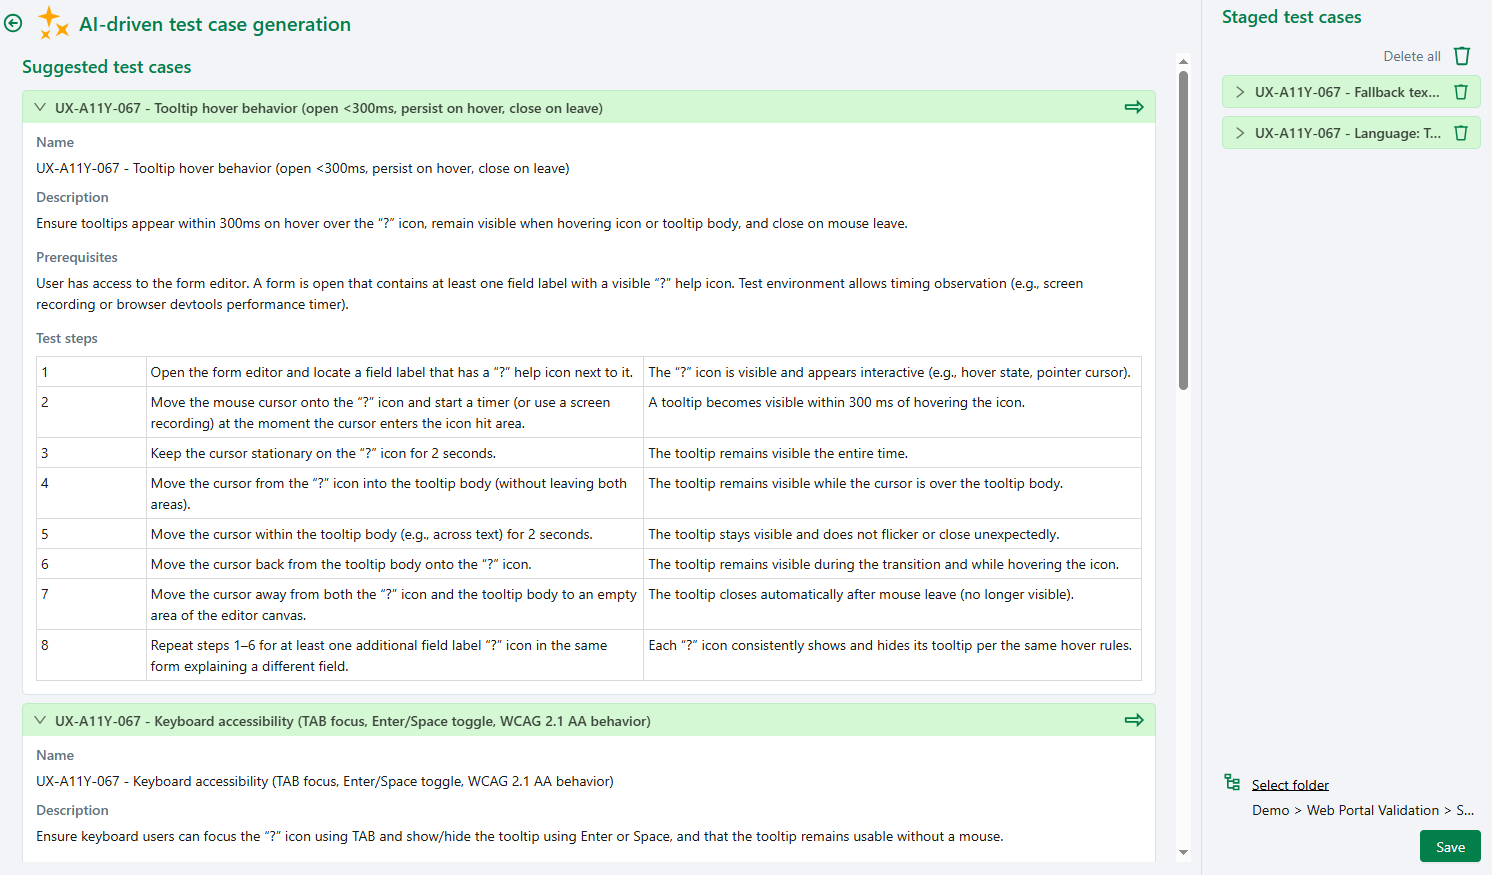The image size is (1492, 875).
Task: Click the back arrow to return to previous screen
Action: [13, 22]
